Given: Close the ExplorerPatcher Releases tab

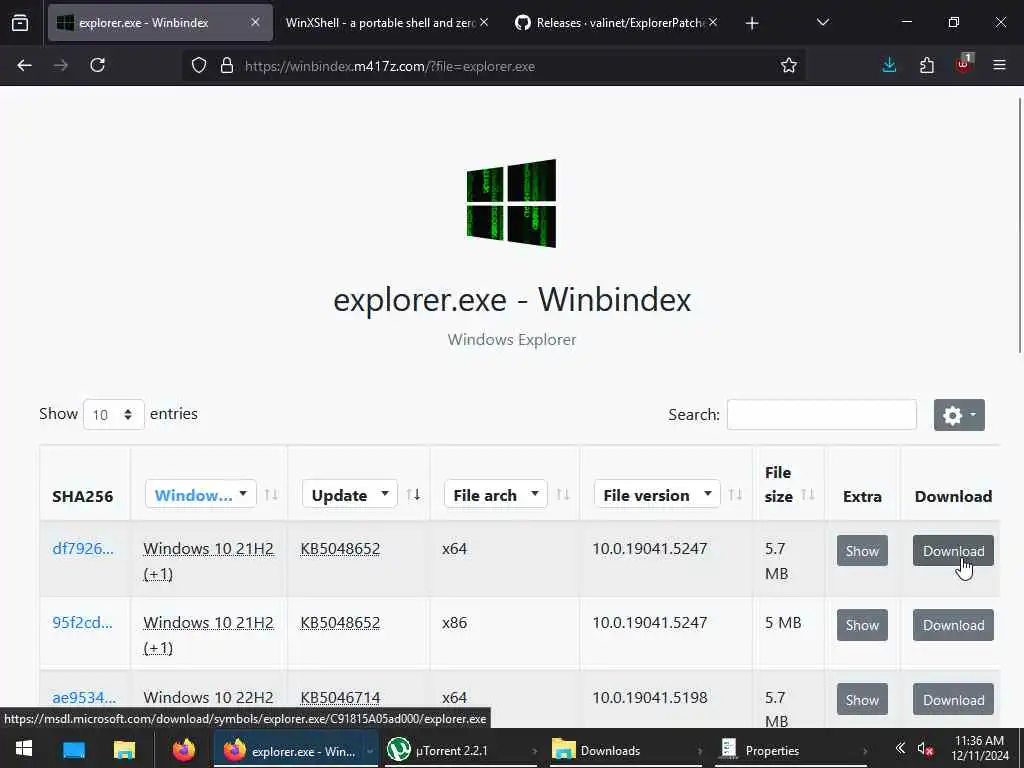Looking at the screenshot, I should click(713, 22).
